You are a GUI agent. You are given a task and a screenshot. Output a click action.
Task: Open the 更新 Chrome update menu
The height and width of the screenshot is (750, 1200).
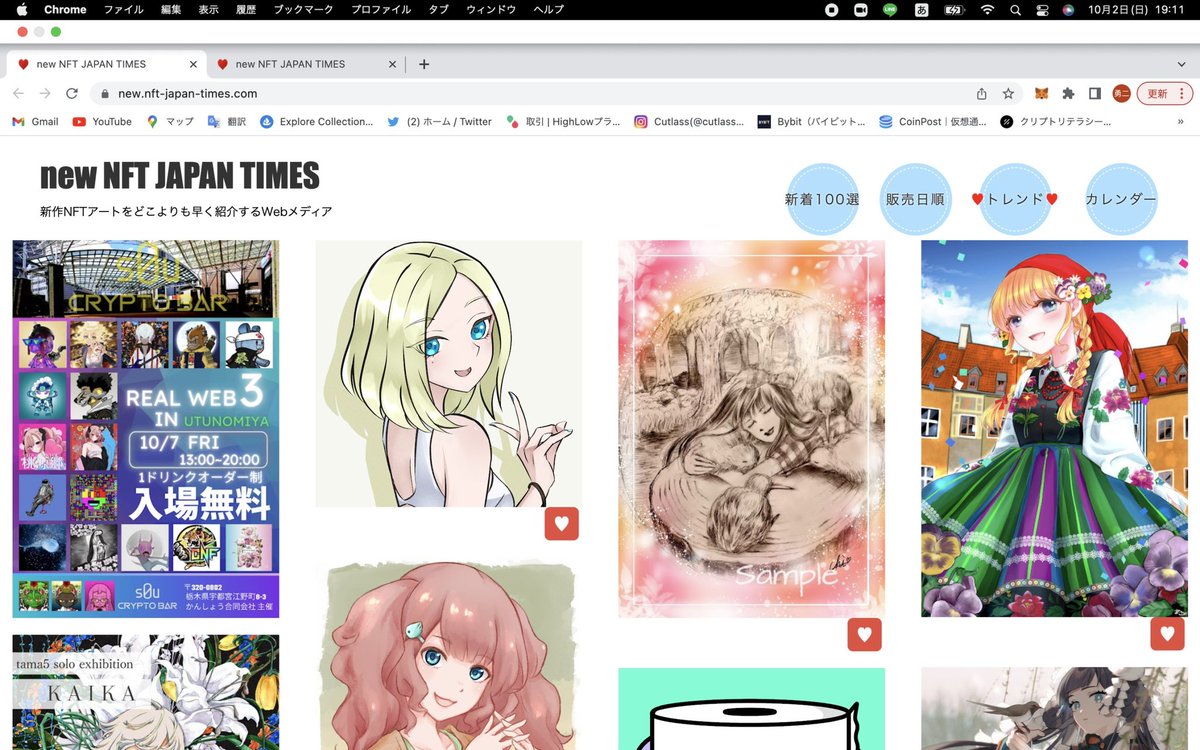[x=1165, y=93]
